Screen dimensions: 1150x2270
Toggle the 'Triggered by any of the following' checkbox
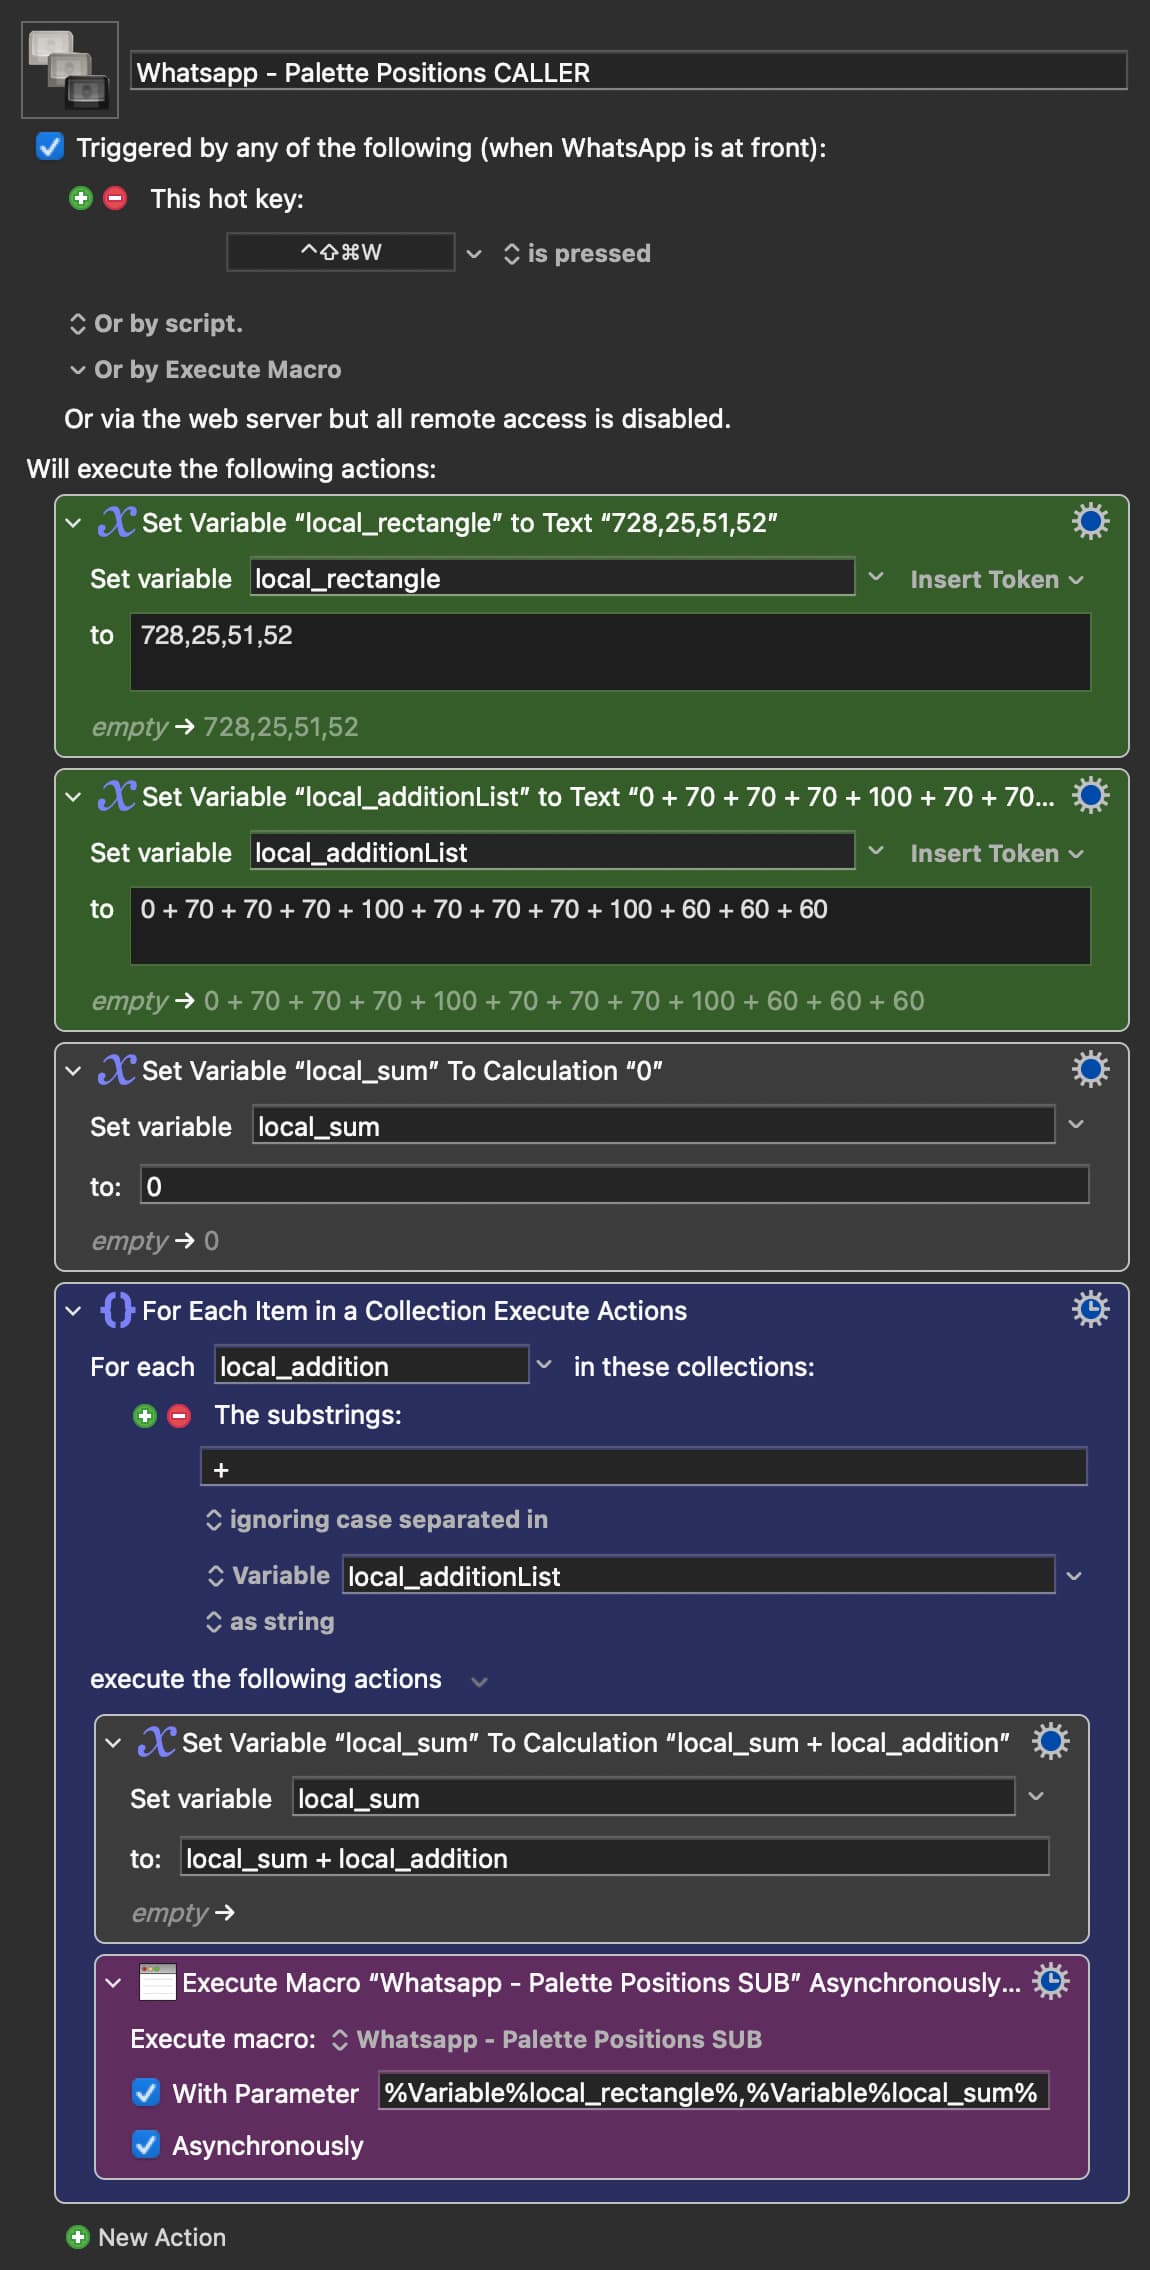[50, 147]
